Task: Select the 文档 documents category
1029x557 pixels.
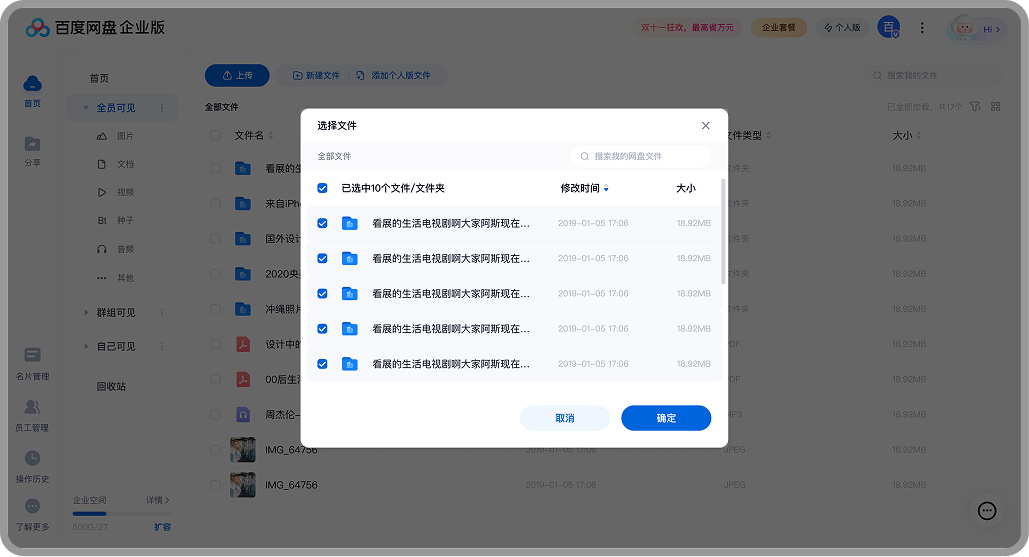Action: coord(116,164)
